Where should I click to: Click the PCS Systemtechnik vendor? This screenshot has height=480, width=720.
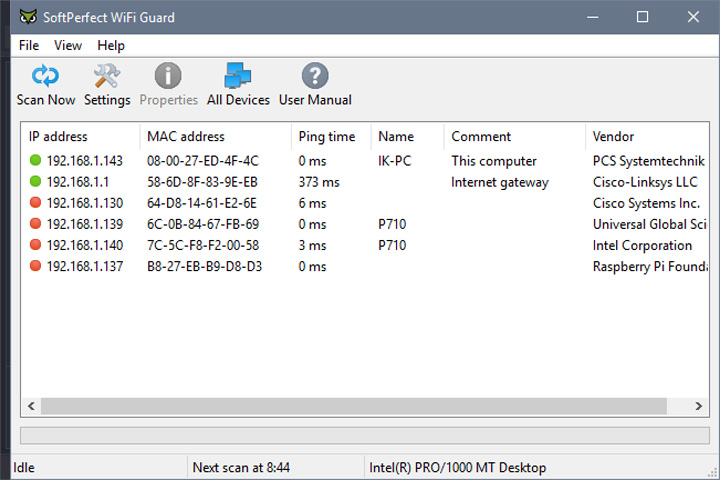(x=648, y=161)
